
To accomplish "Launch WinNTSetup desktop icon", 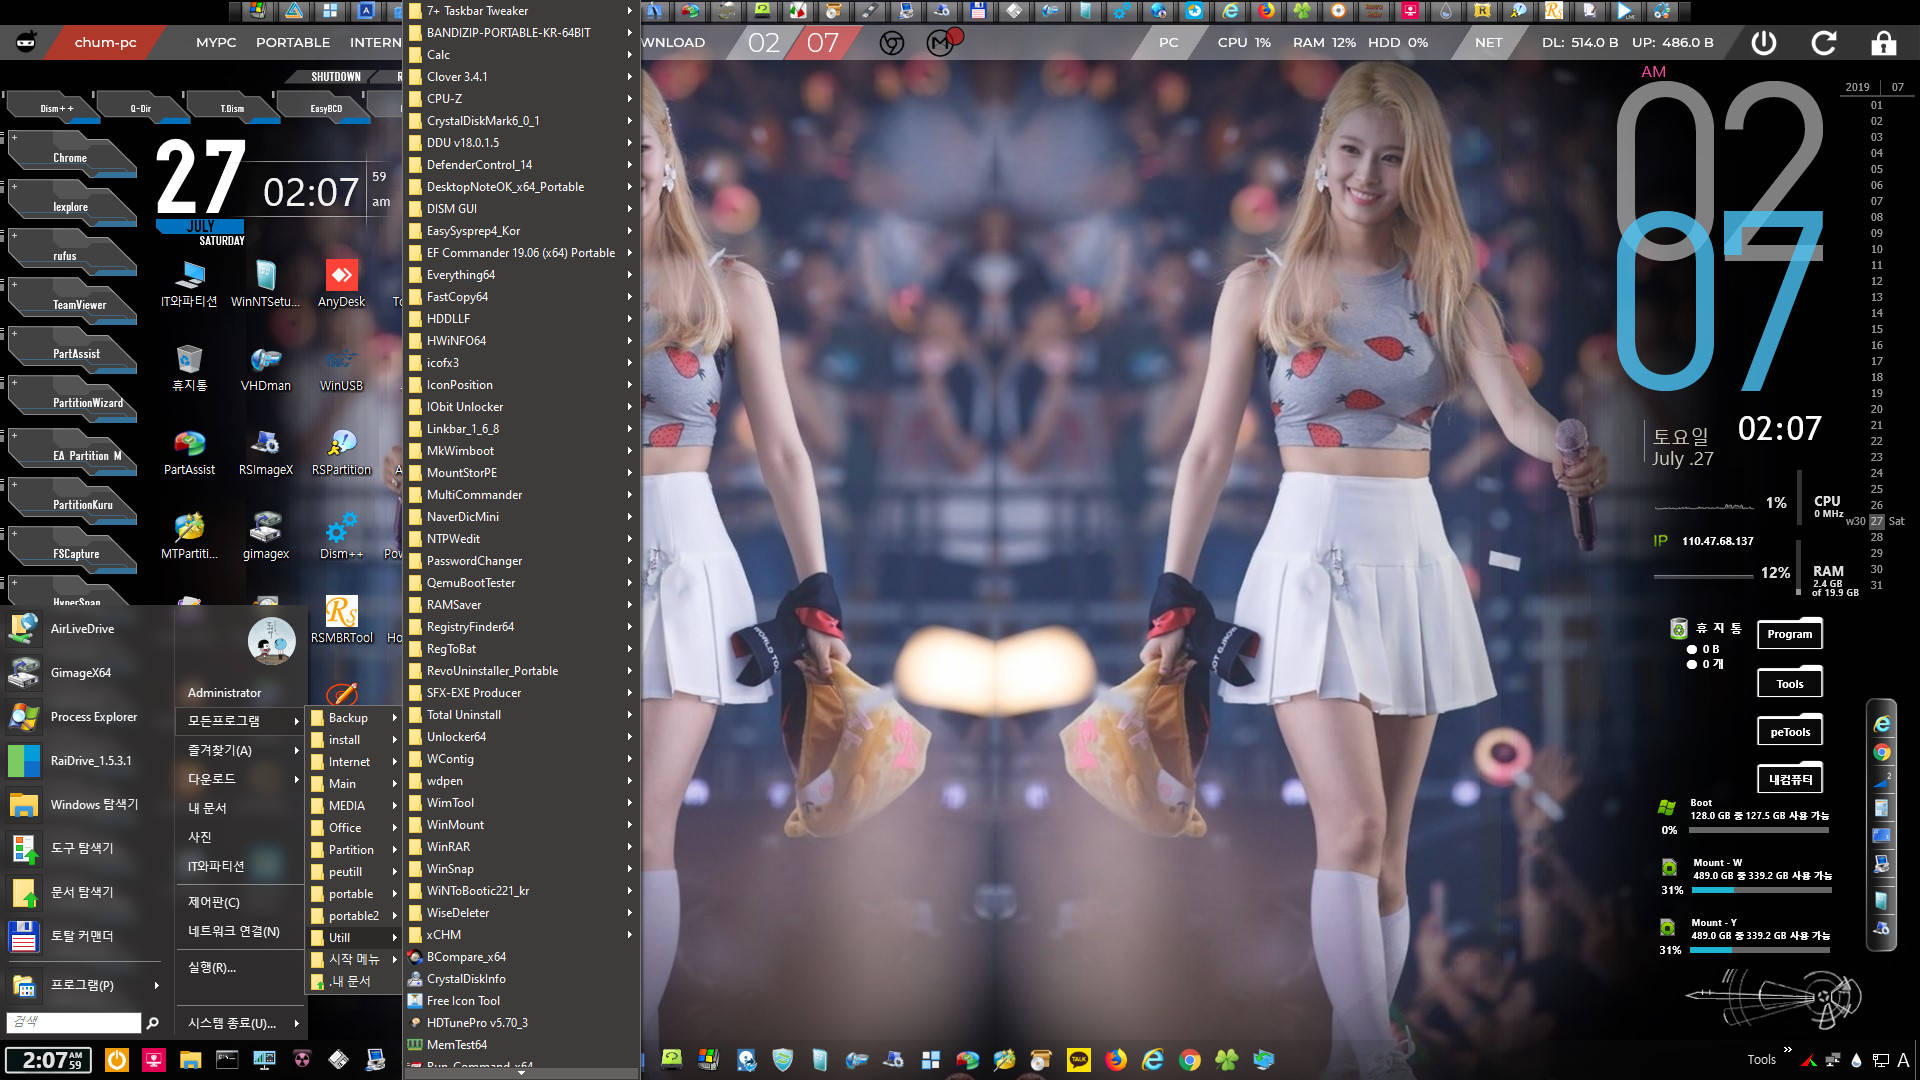I will (x=265, y=284).
